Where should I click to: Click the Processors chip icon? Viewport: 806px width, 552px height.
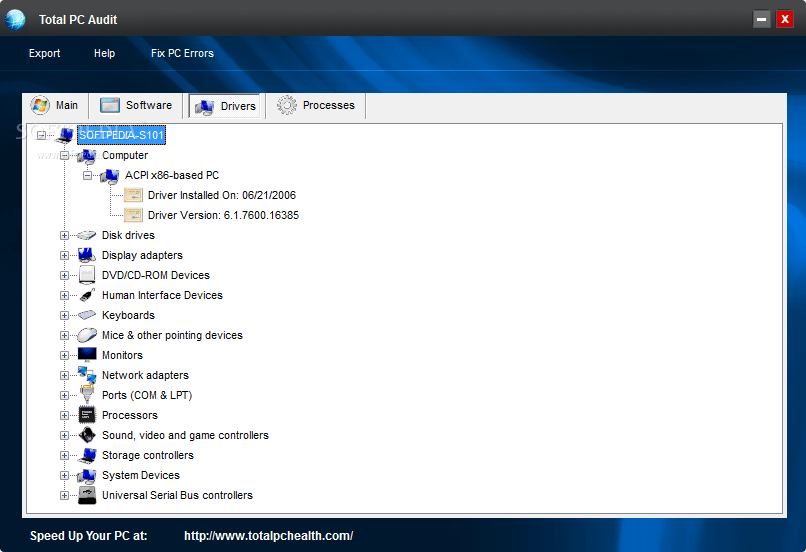pos(87,415)
